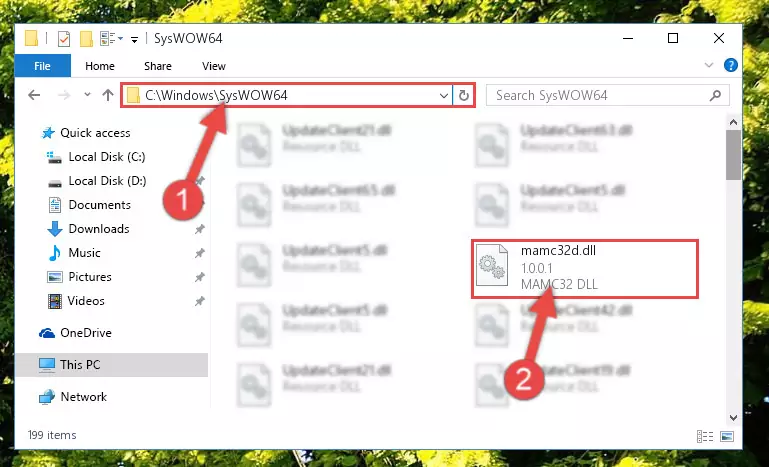The height and width of the screenshot is (467, 769).
Task: Switch to Details view in status bar
Action: [x=705, y=436]
